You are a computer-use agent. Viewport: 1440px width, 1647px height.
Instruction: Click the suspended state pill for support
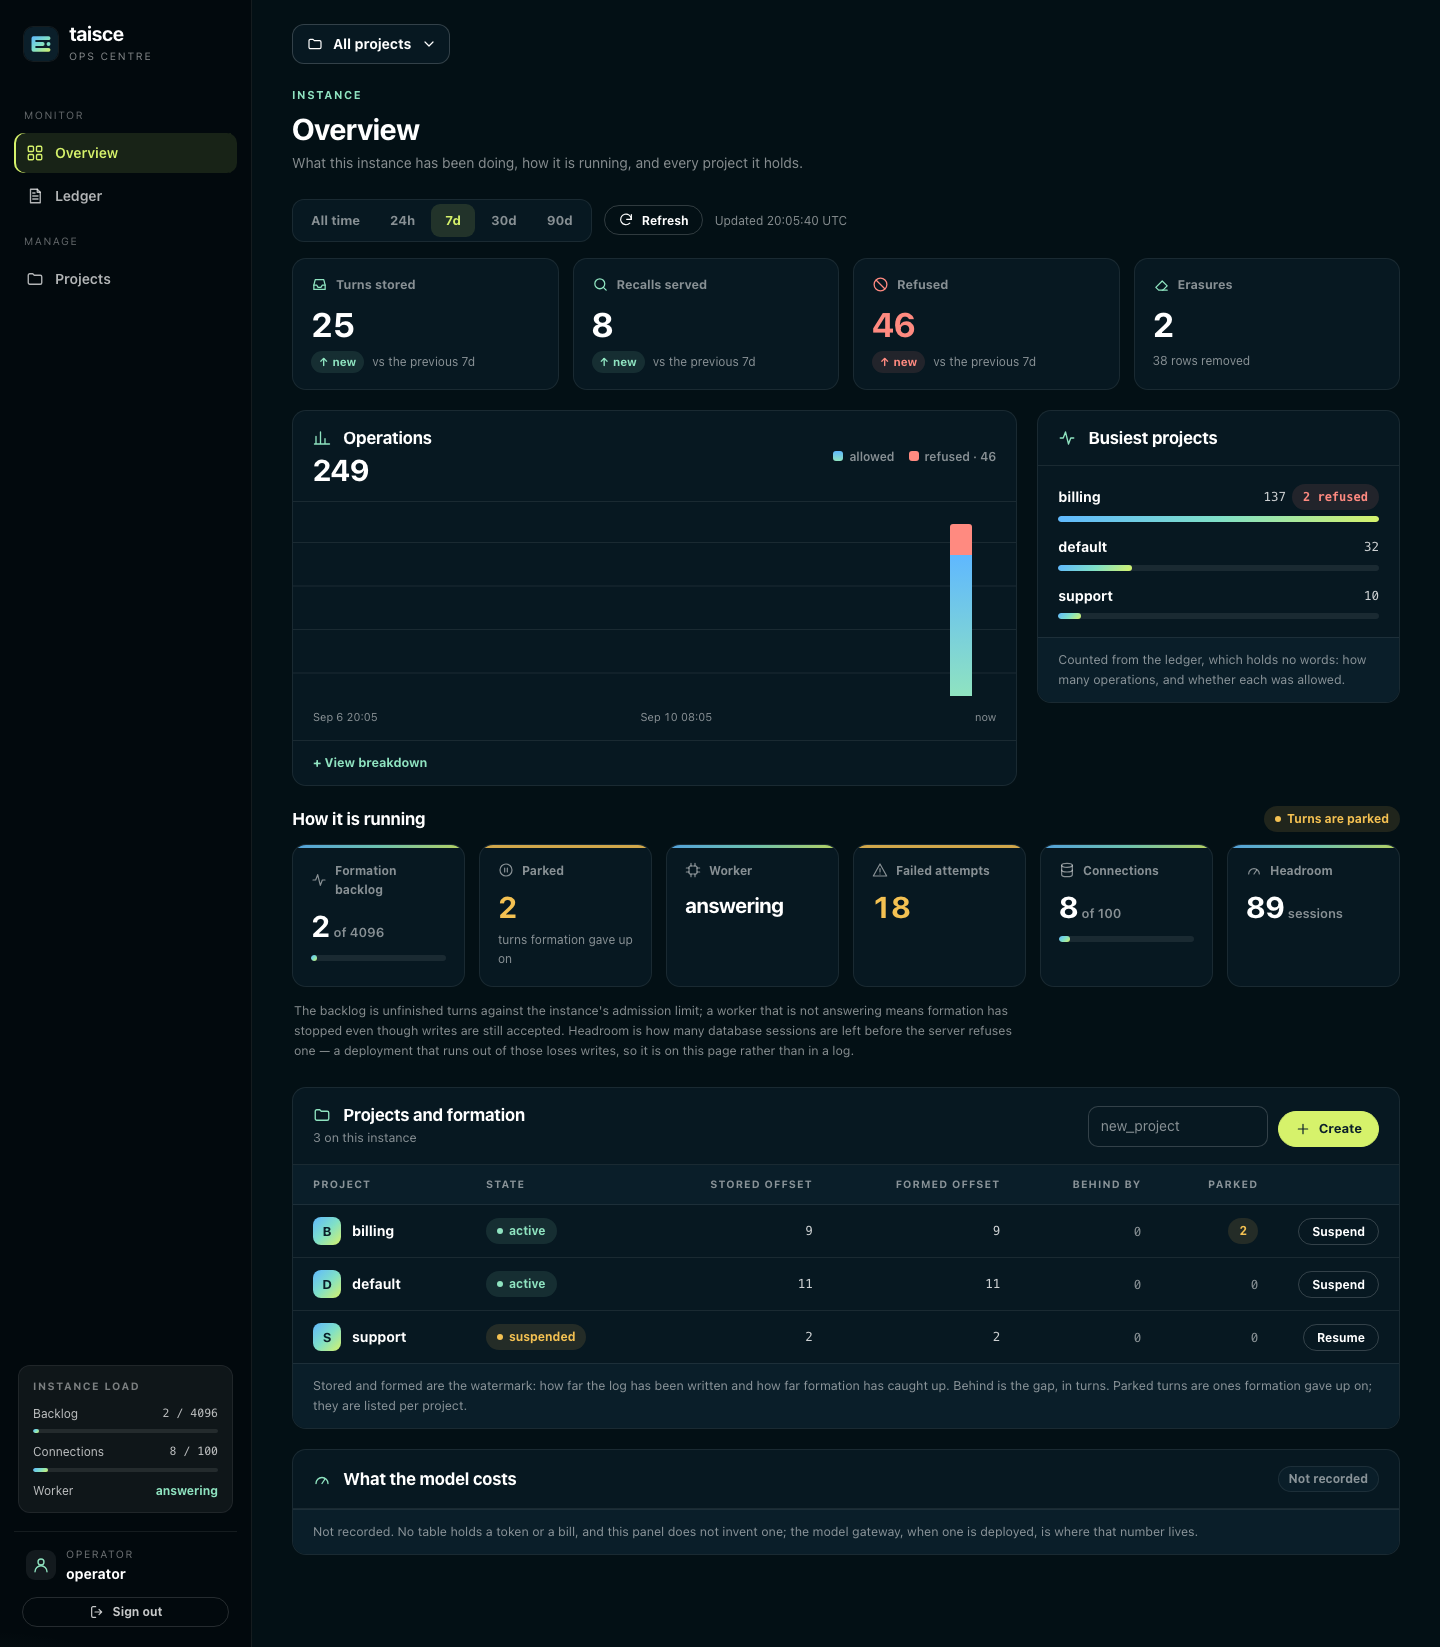point(536,1337)
